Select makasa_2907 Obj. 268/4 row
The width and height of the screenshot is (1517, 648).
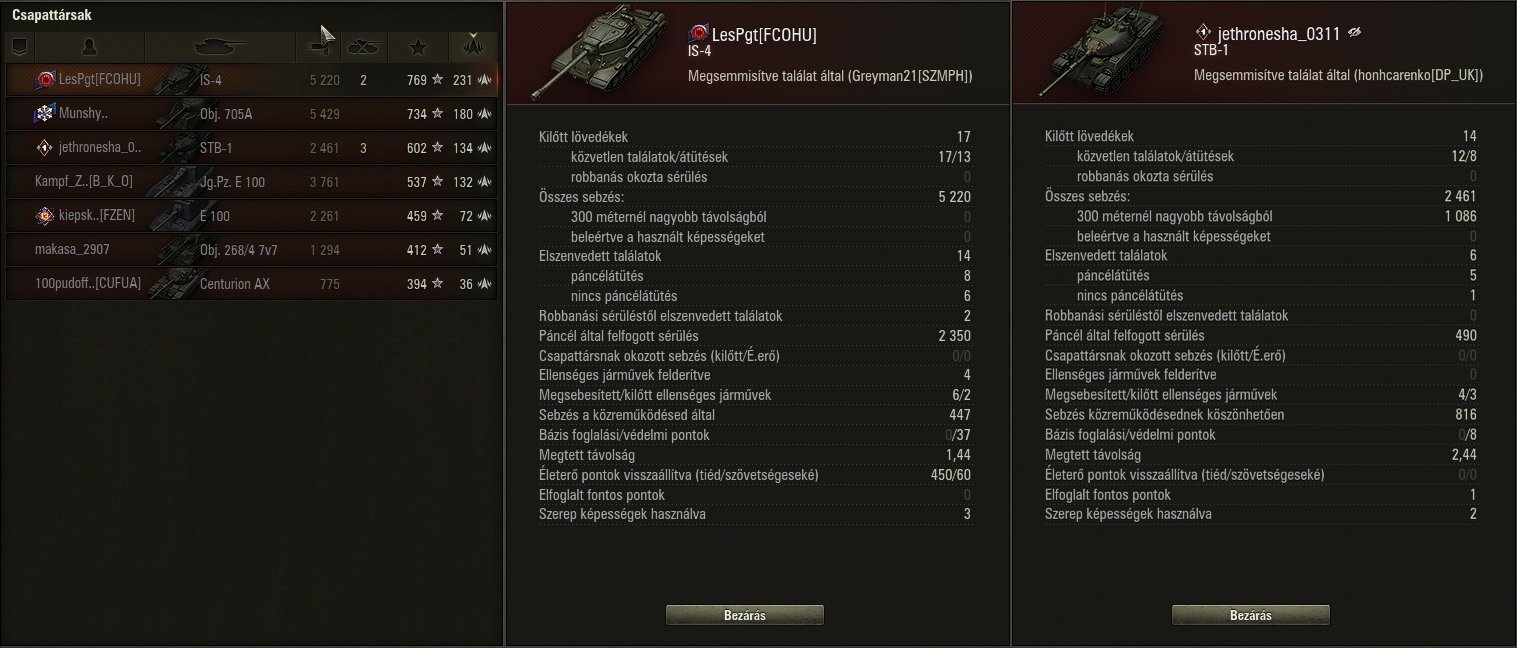(x=251, y=250)
